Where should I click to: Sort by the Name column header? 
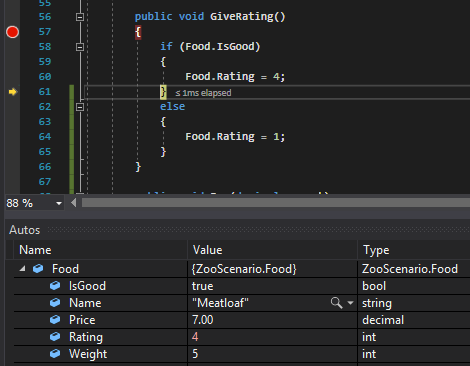point(100,250)
